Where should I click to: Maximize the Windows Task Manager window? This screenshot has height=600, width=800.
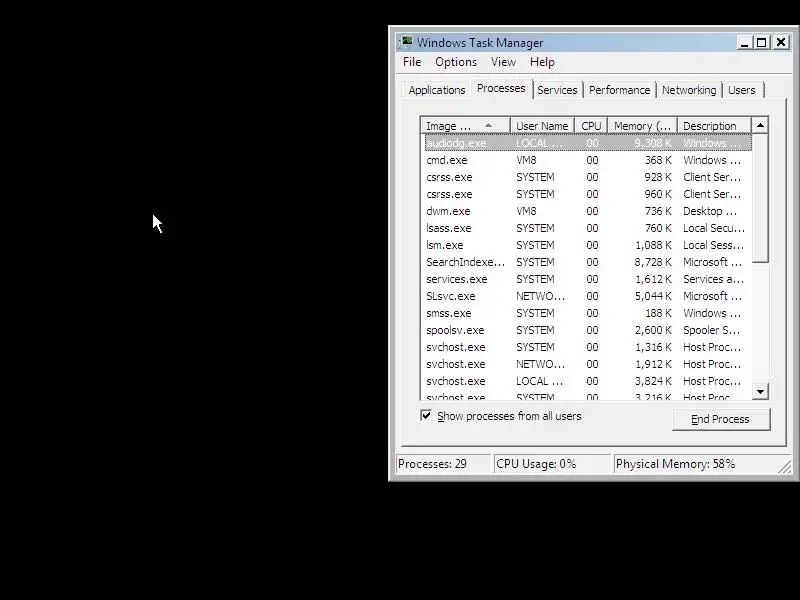click(x=762, y=43)
